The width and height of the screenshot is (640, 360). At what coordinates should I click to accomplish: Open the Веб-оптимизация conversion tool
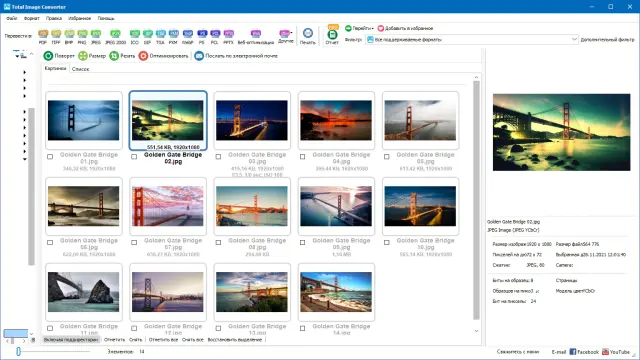(256, 36)
